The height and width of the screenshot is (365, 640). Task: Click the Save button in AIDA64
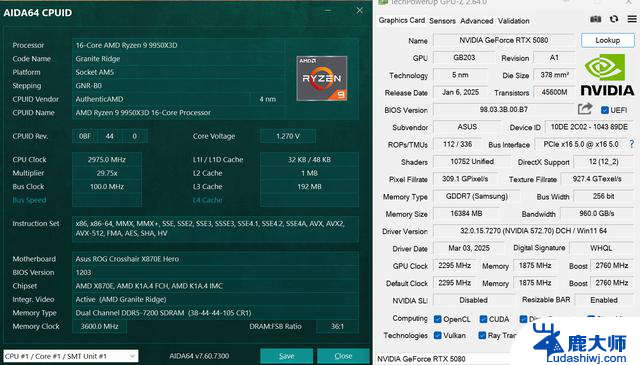287,356
